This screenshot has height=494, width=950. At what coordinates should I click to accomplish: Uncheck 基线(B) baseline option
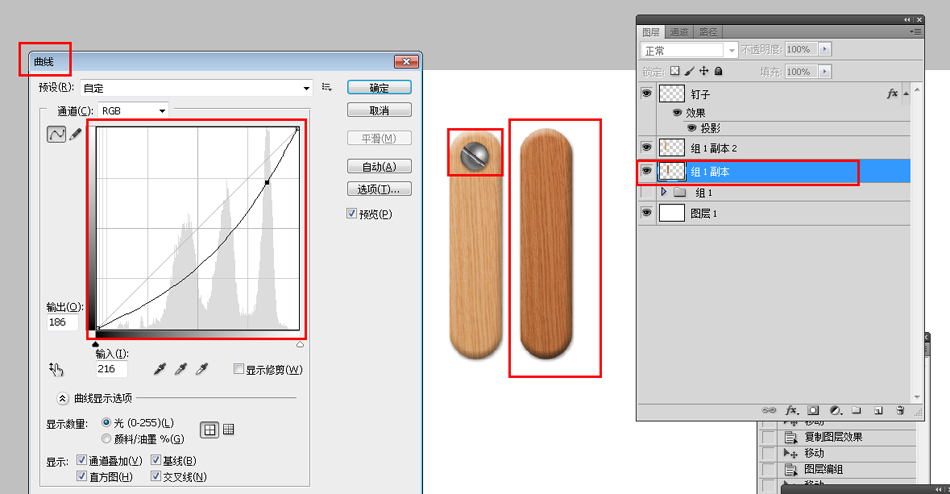click(x=156, y=460)
